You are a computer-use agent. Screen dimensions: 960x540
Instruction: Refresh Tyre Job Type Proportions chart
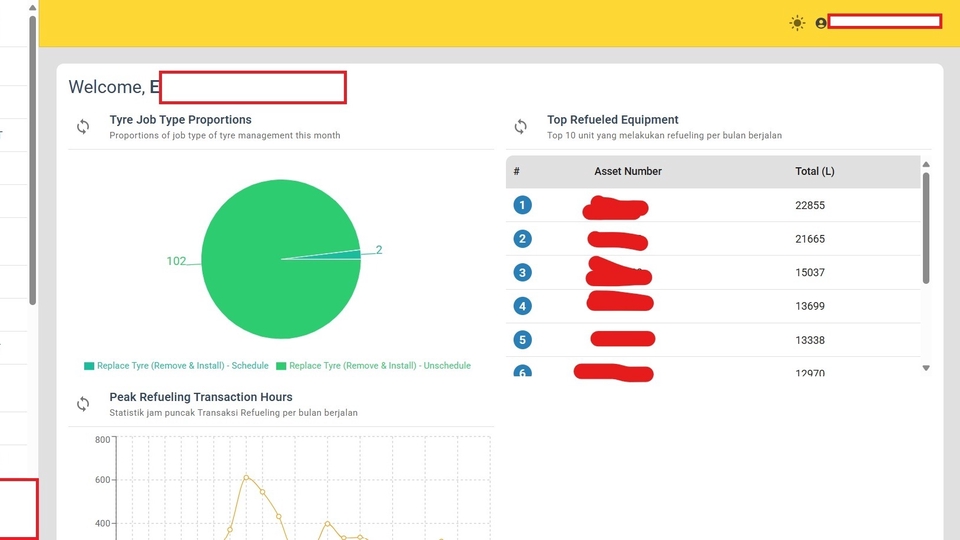tap(83, 127)
